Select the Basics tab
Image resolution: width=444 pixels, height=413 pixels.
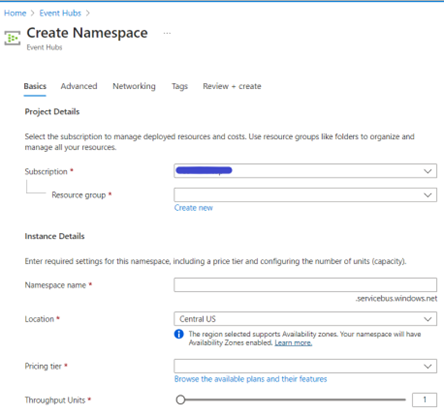click(35, 86)
